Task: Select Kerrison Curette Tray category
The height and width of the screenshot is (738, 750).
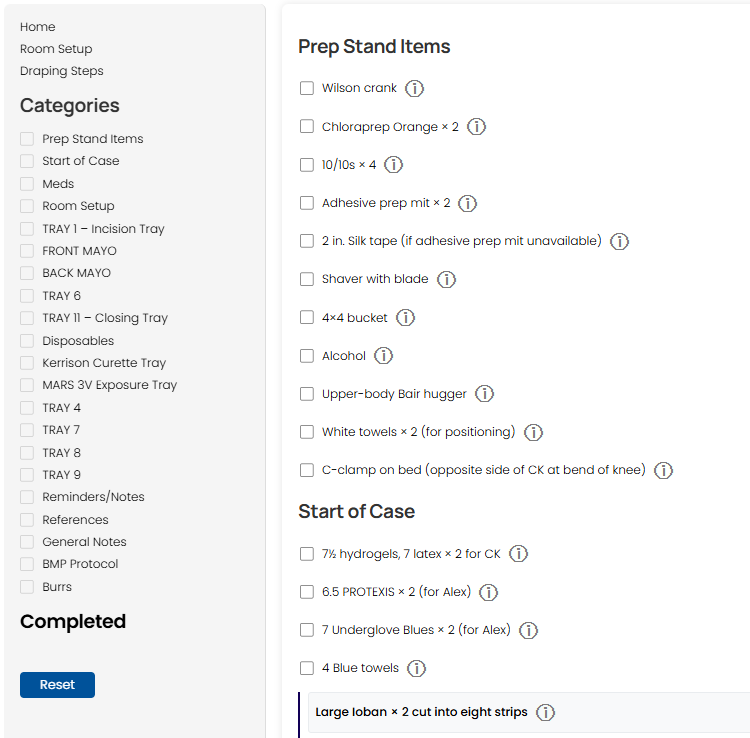Action: (x=27, y=363)
